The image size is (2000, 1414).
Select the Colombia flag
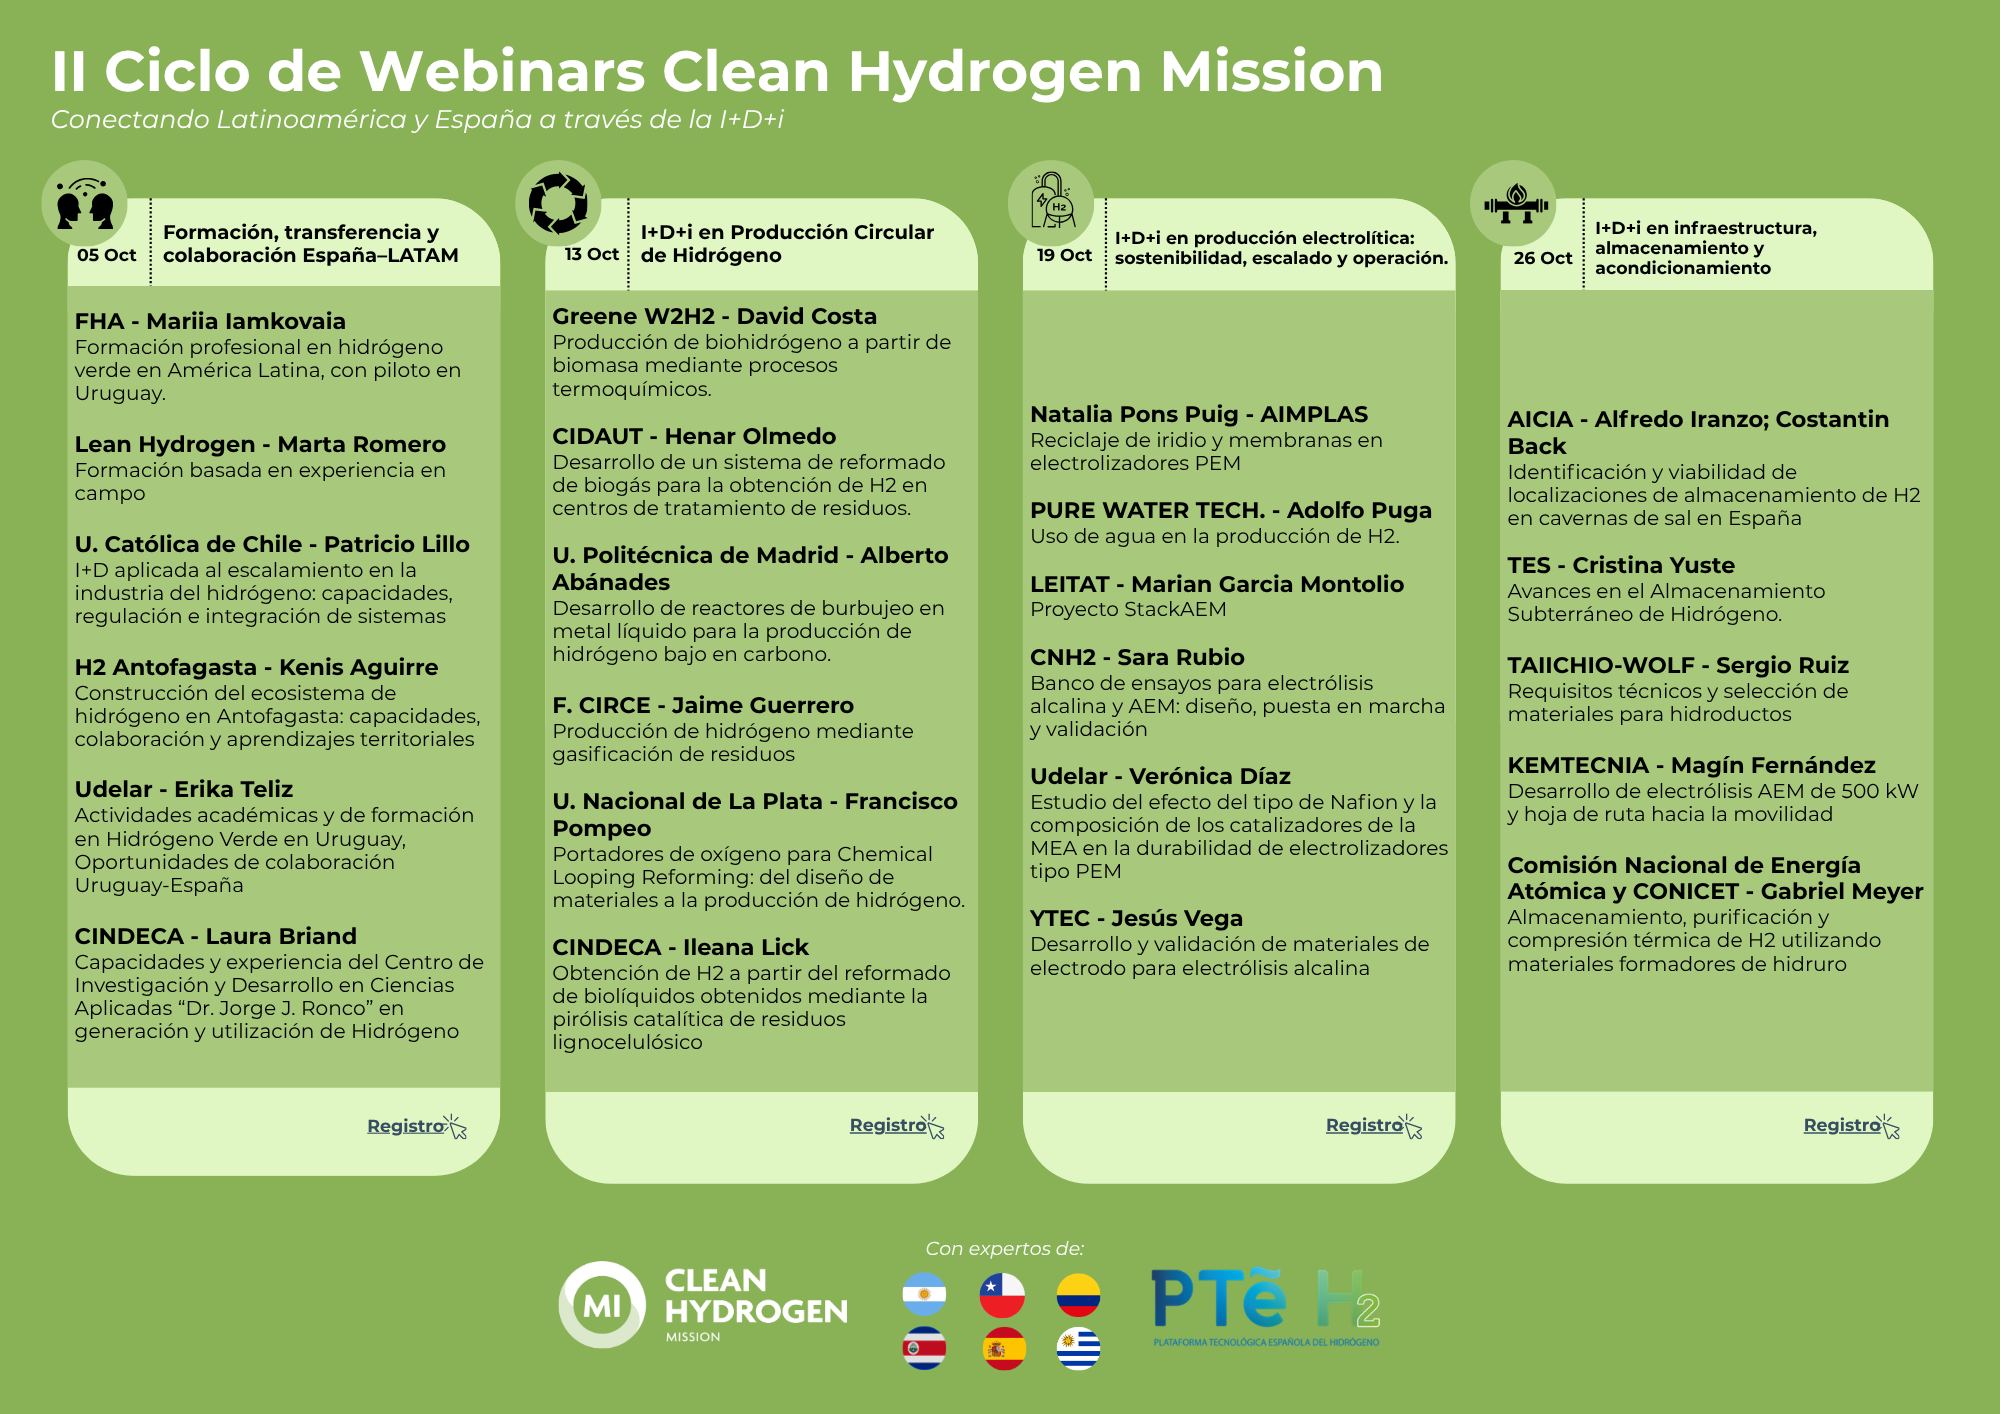[x=1079, y=1294]
